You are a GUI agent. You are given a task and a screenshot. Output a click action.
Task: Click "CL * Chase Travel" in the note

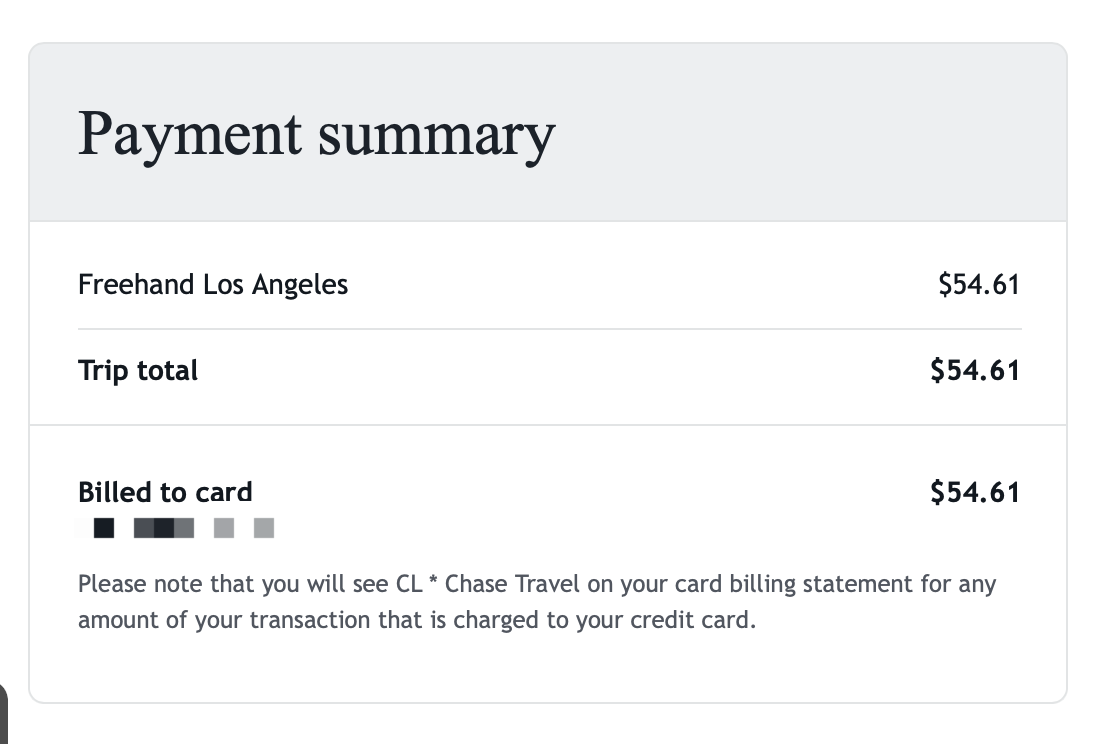pyautogui.click(x=487, y=583)
